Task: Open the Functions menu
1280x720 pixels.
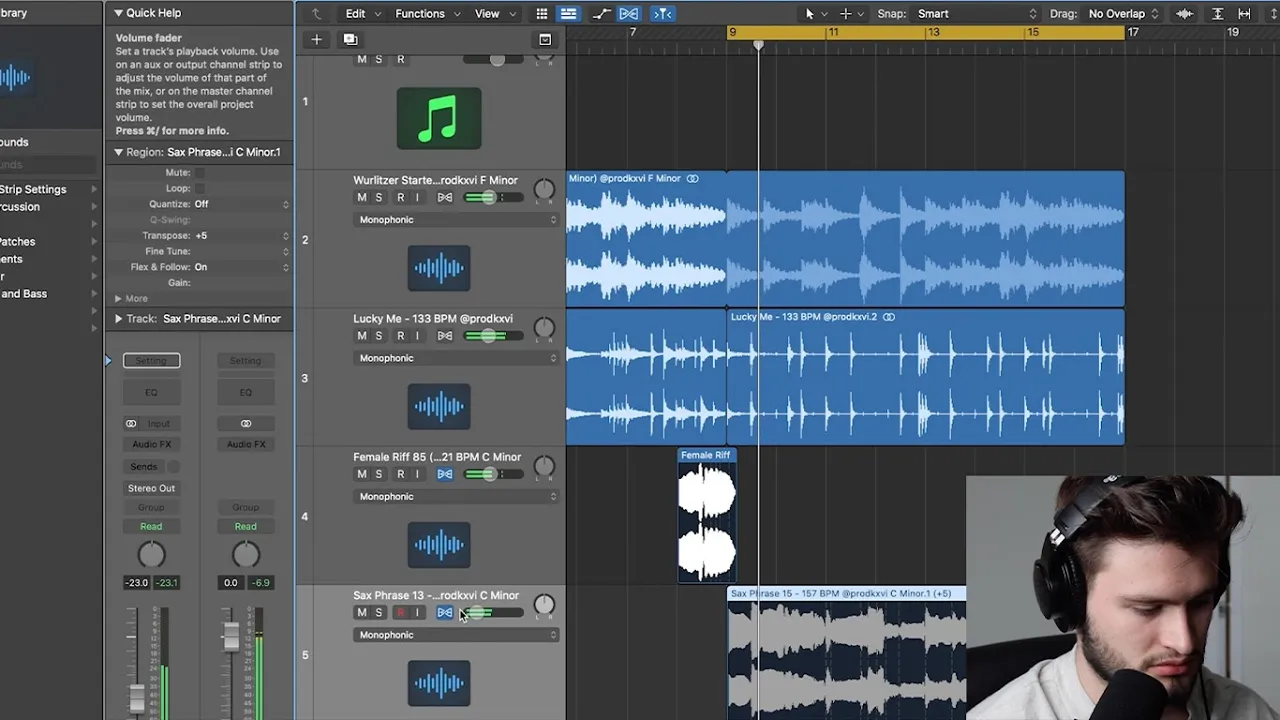Action: coord(427,14)
